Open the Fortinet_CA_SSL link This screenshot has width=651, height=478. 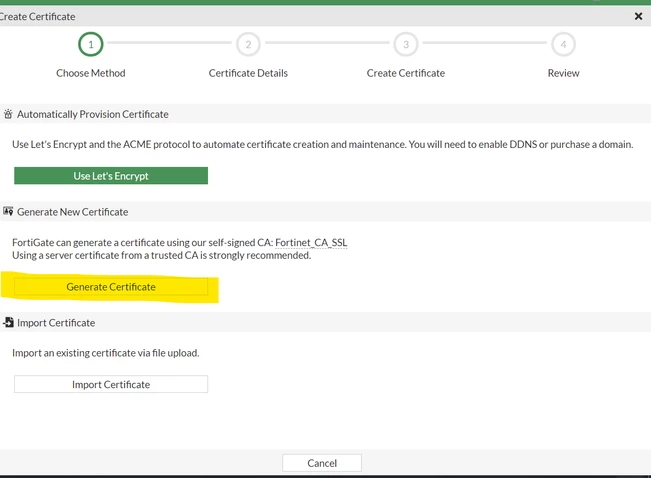point(311,242)
